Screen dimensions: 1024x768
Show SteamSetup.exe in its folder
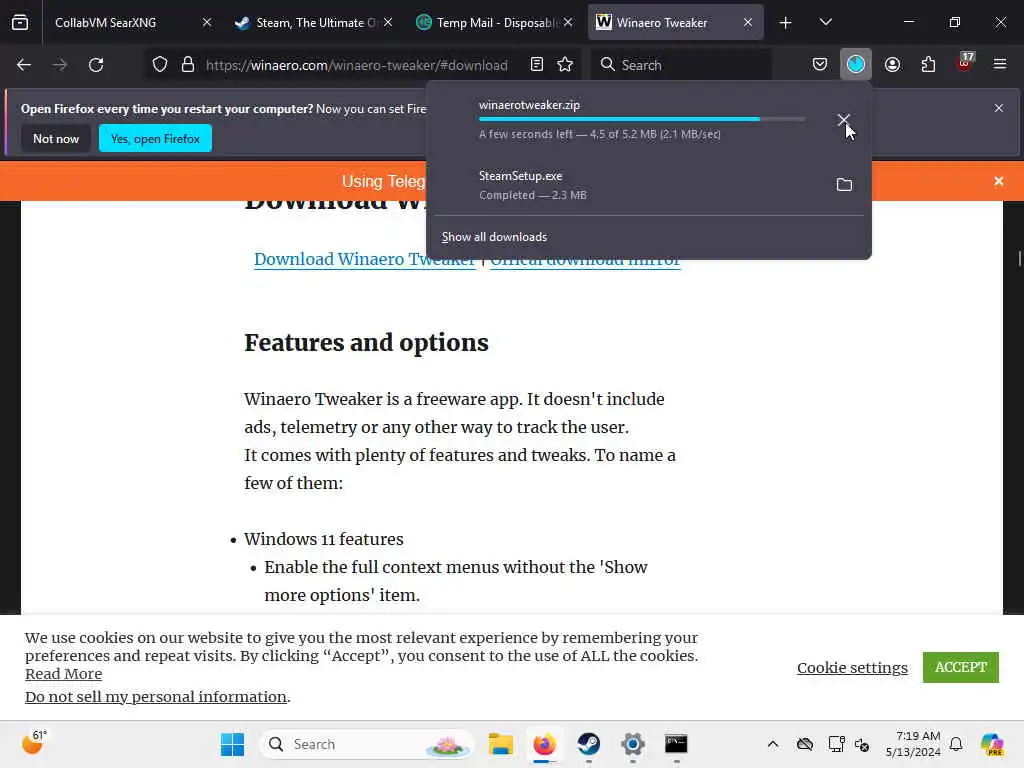(844, 185)
